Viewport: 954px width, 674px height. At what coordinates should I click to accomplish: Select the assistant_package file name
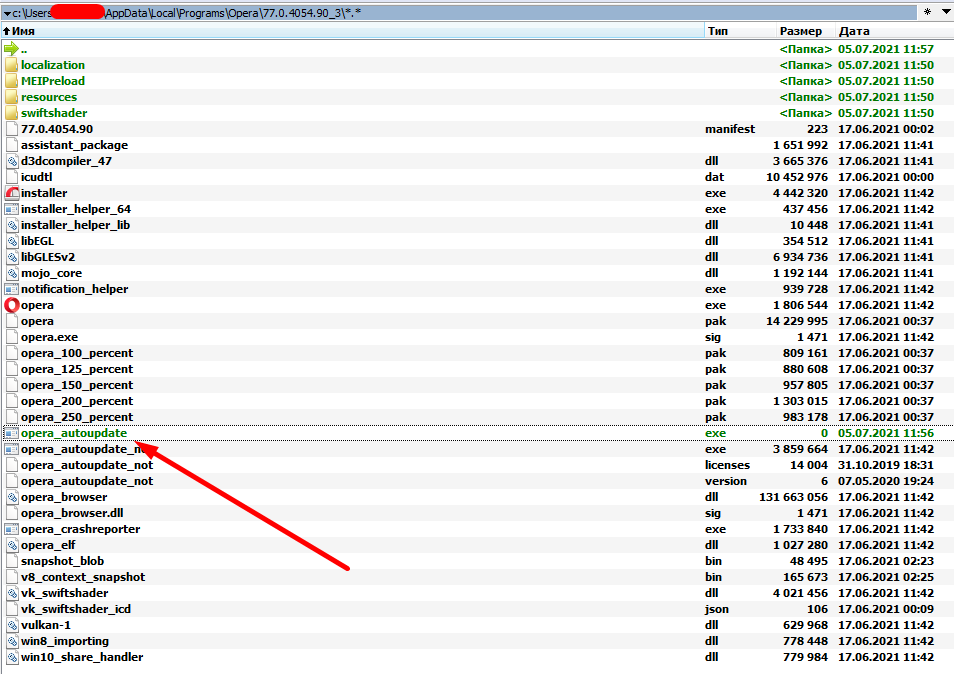click(74, 145)
